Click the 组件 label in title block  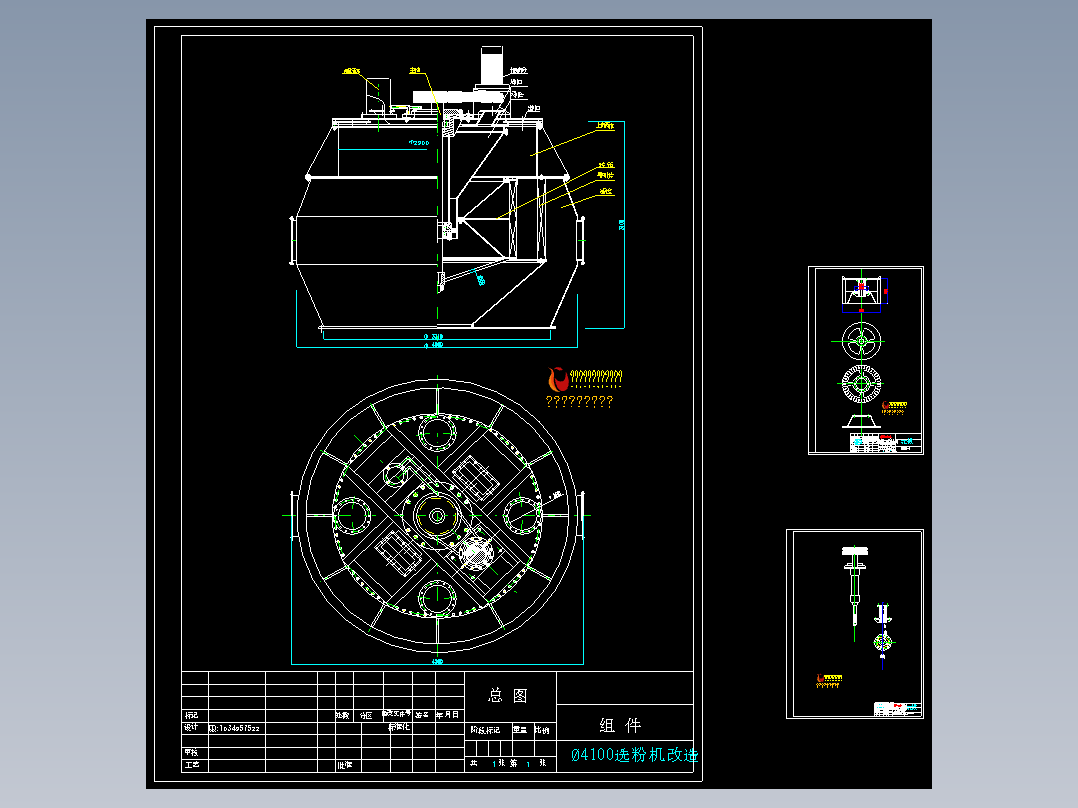pyautogui.click(x=620, y=725)
